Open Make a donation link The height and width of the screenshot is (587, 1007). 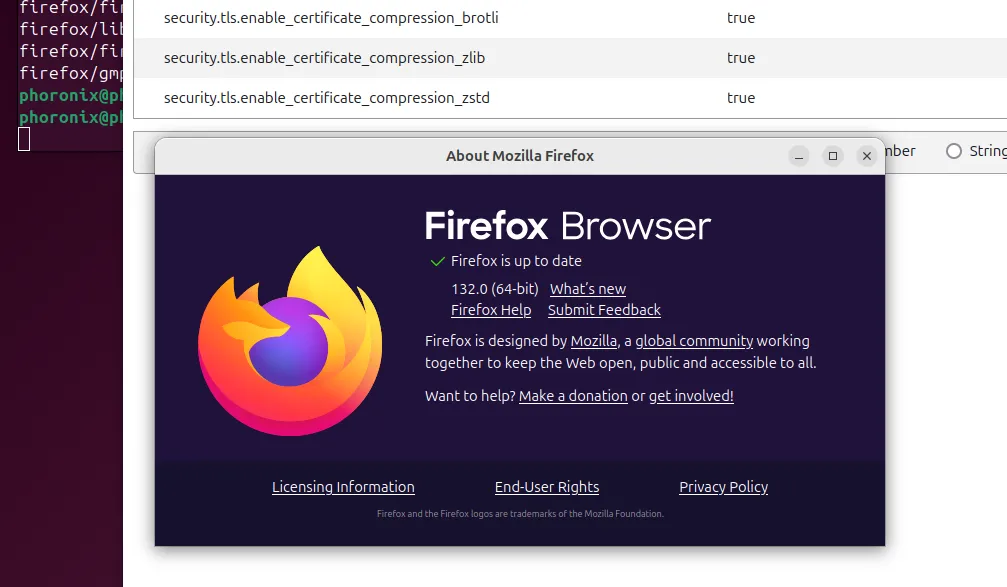tap(573, 396)
